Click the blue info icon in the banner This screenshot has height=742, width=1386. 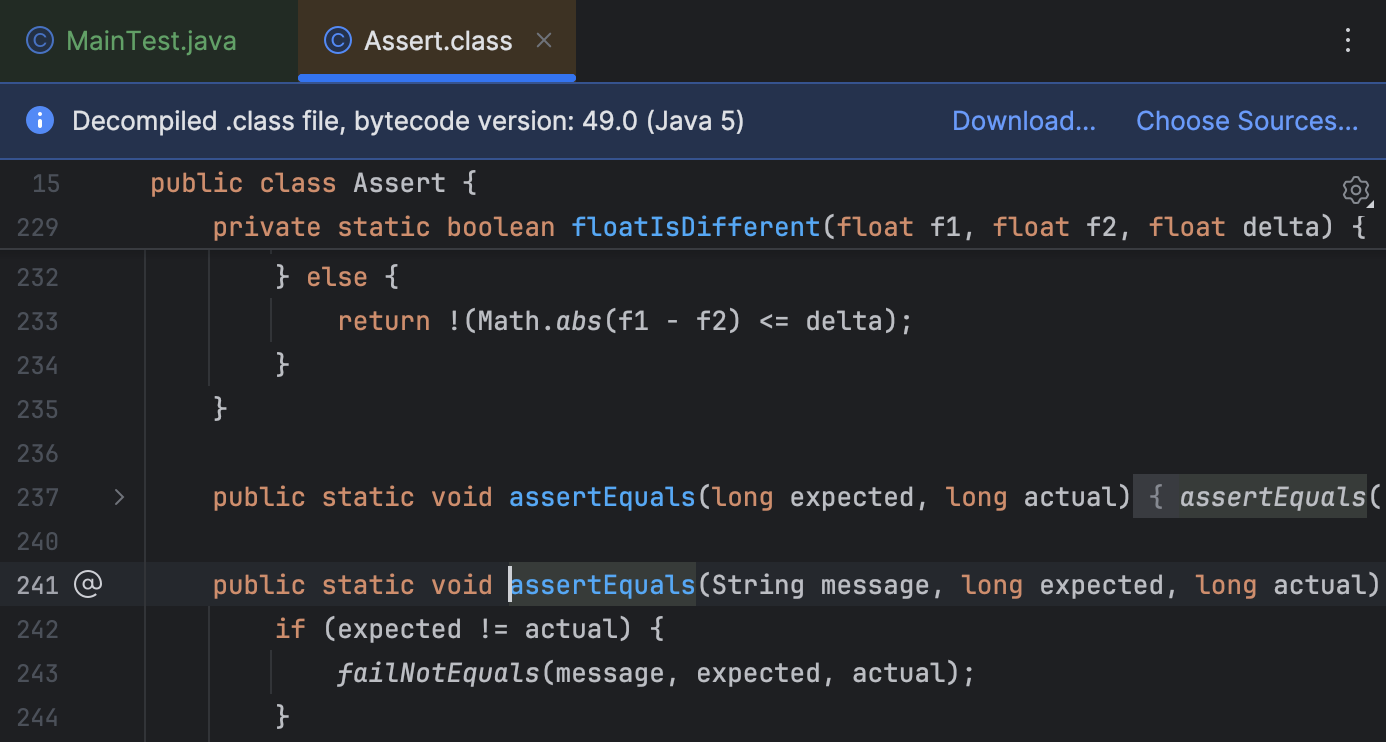39,120
